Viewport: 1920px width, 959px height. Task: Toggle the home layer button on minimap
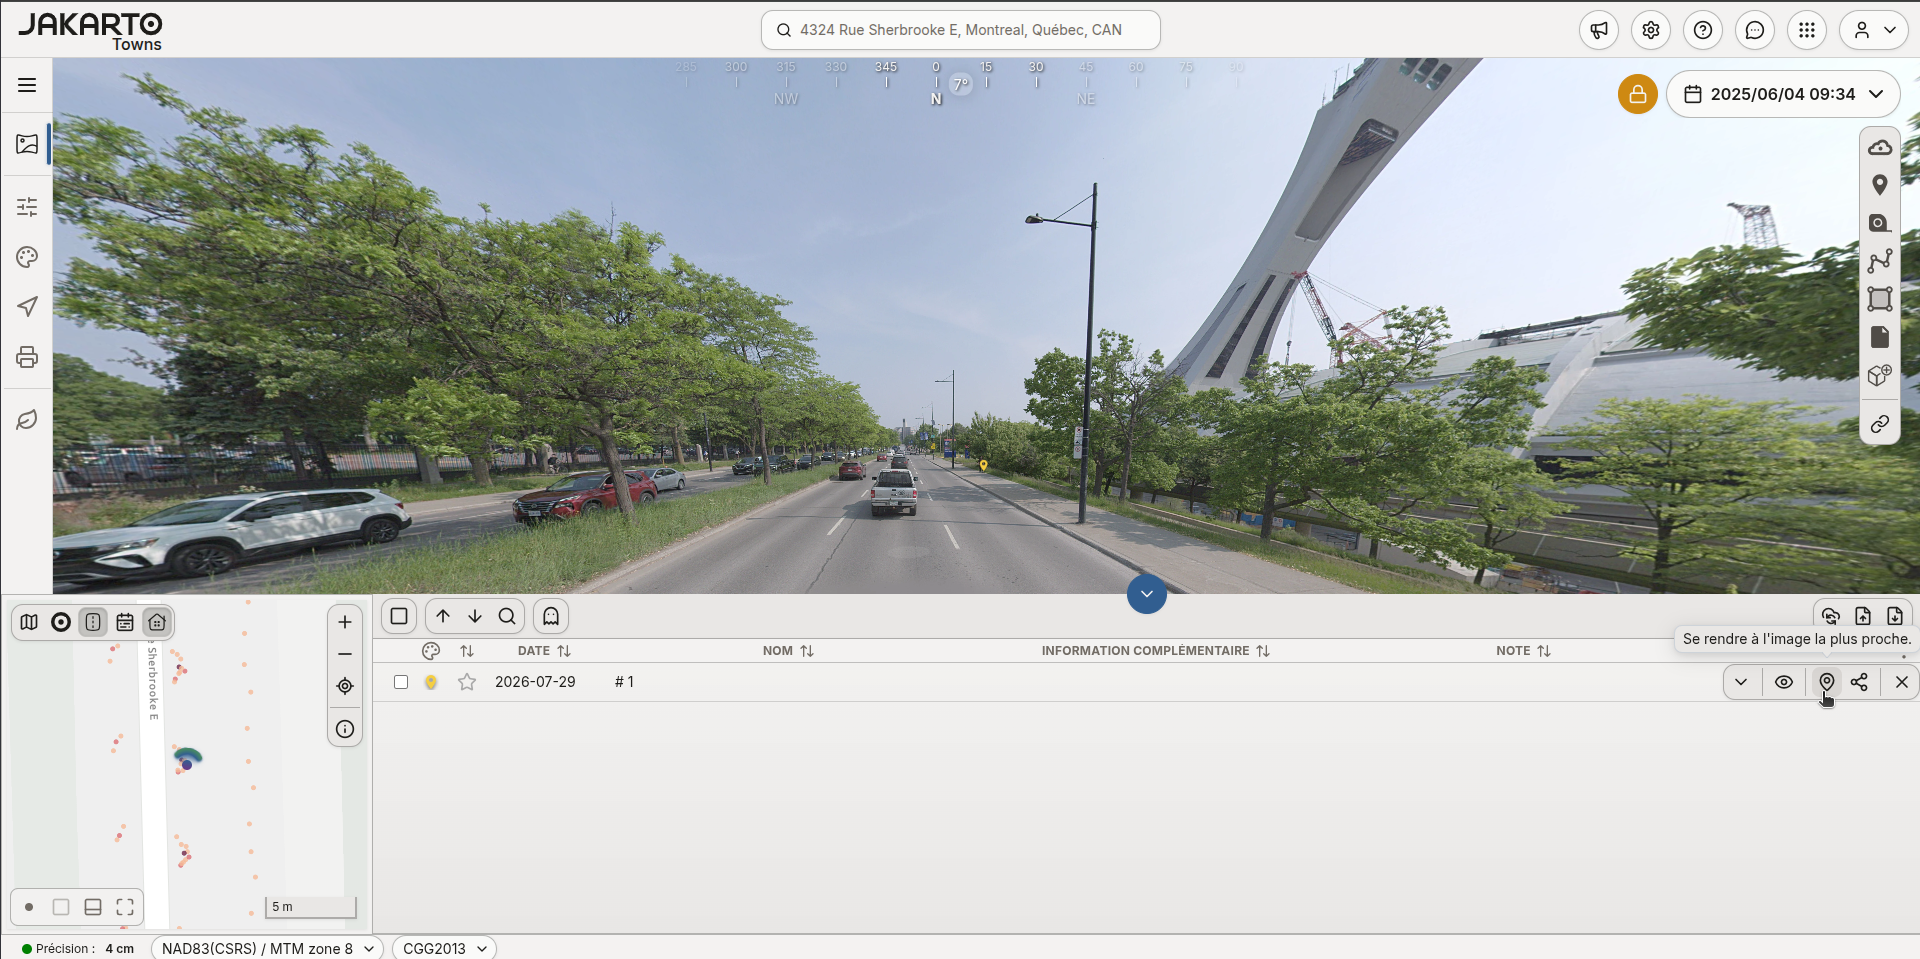click(157, 622)
